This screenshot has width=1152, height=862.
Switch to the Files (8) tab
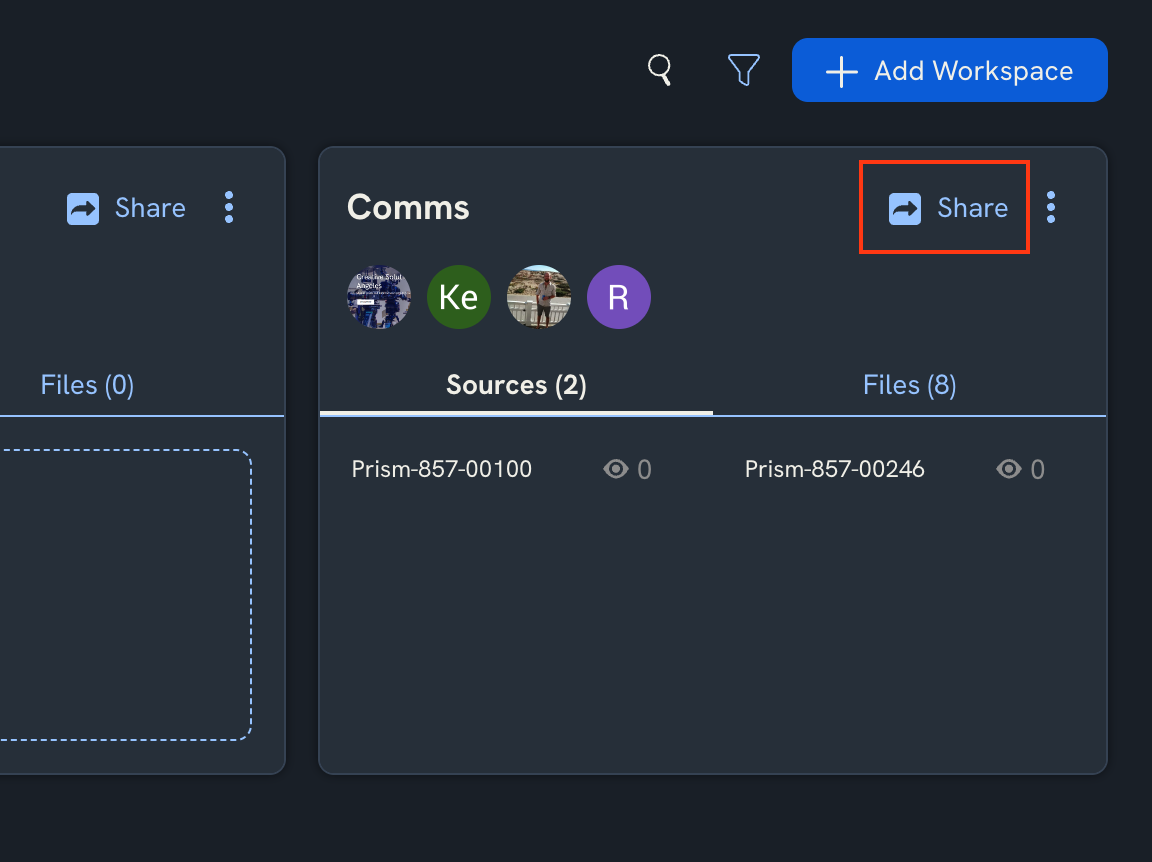click(x=908, y=385)
